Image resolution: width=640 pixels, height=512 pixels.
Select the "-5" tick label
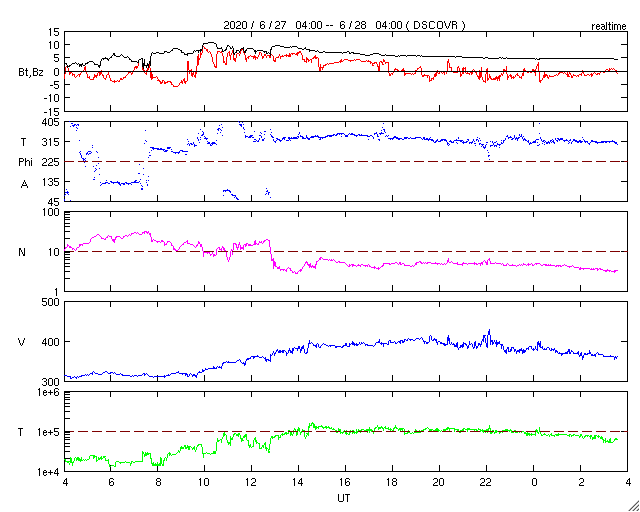click(53, 85)
